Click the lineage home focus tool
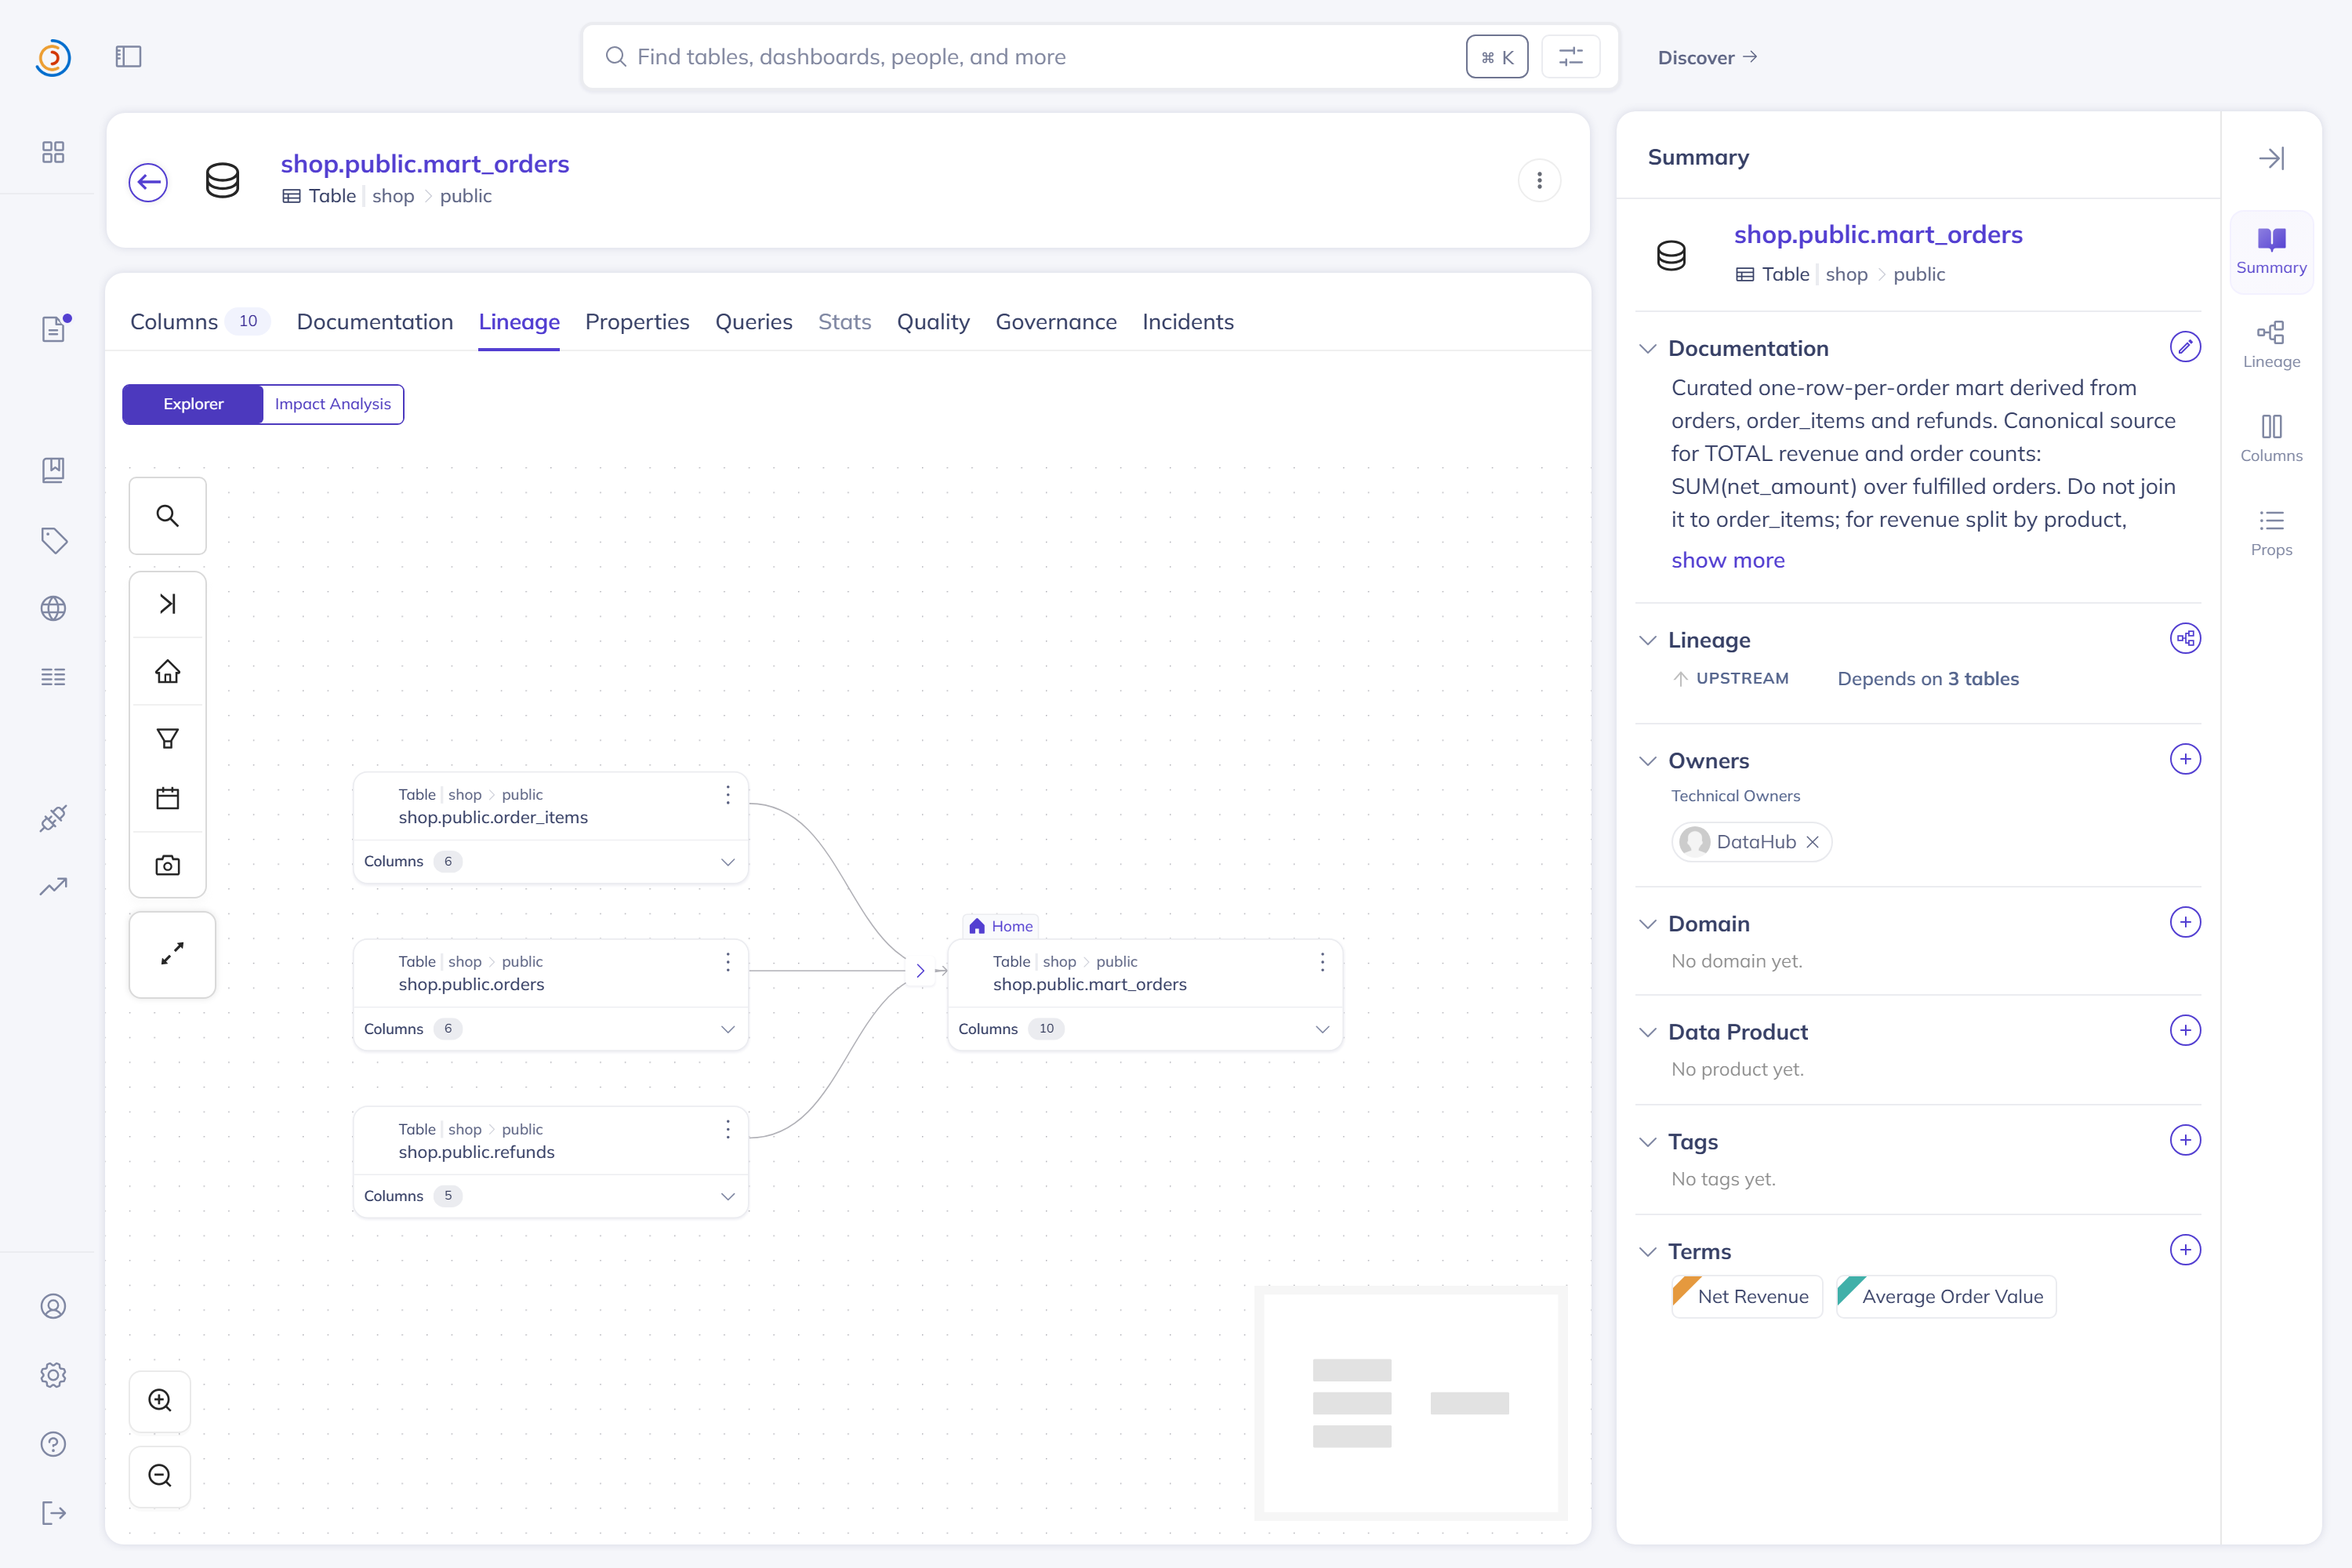The width and height of the screenshot is (2352, 1568). tap(168, 671)
